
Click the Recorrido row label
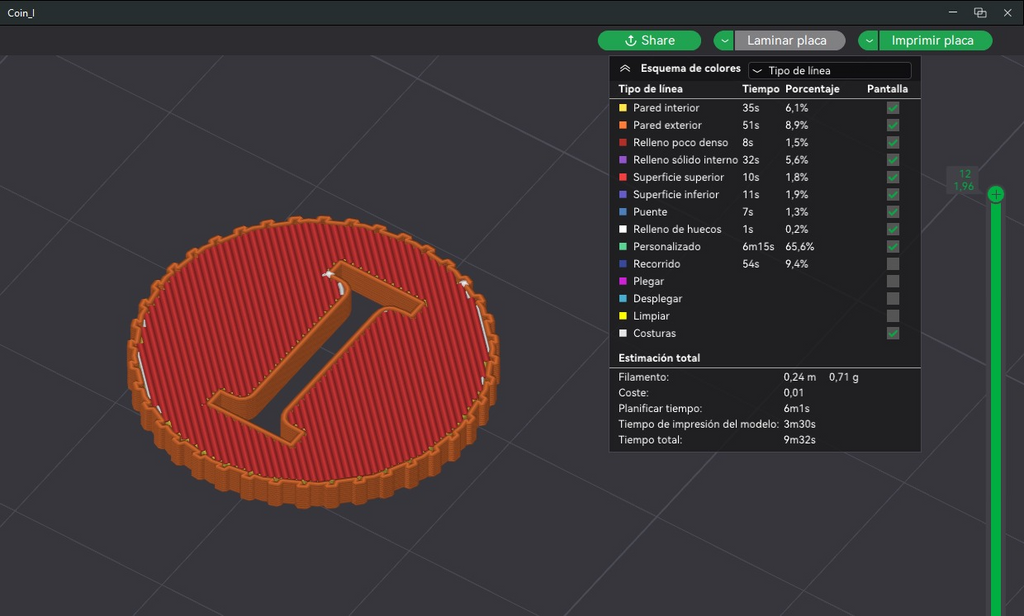click(656, 264)
